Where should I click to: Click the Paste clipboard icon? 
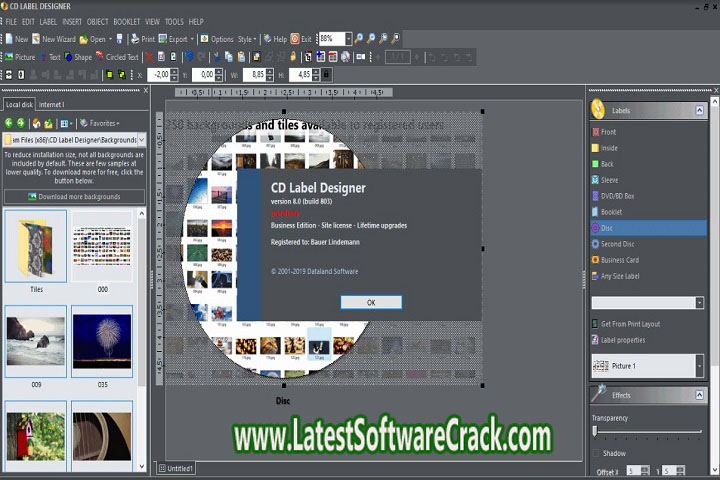pyautogui.click(x=241, y=57)
